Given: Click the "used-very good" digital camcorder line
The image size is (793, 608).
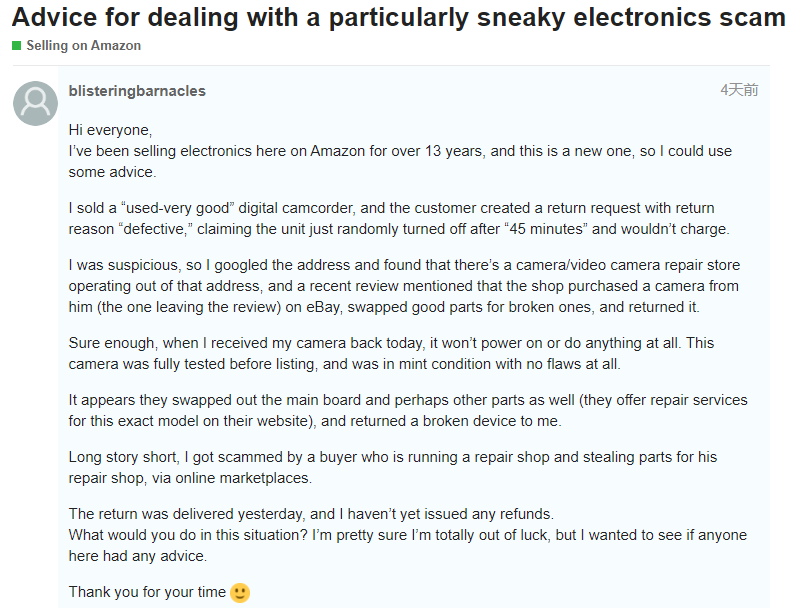Looking at the screenshot, I should coord(391,208).
